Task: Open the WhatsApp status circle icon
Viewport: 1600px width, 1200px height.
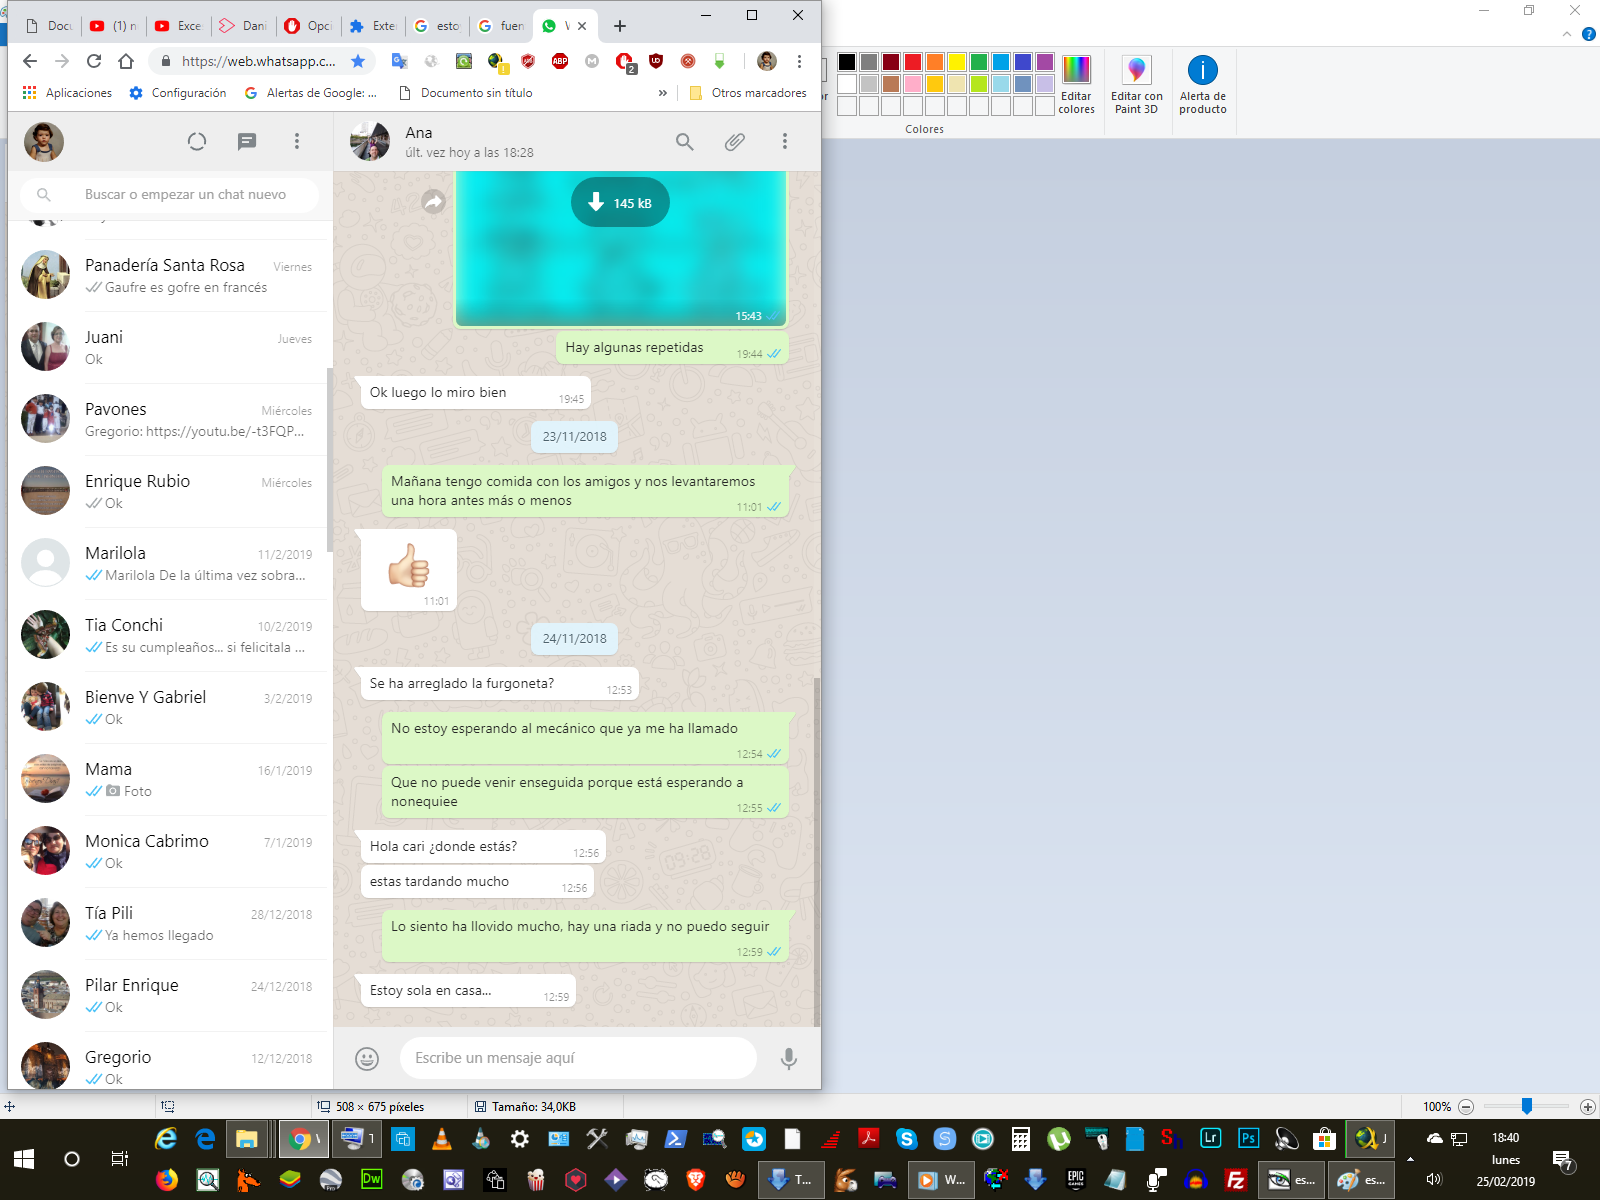Action: [197, 142]
